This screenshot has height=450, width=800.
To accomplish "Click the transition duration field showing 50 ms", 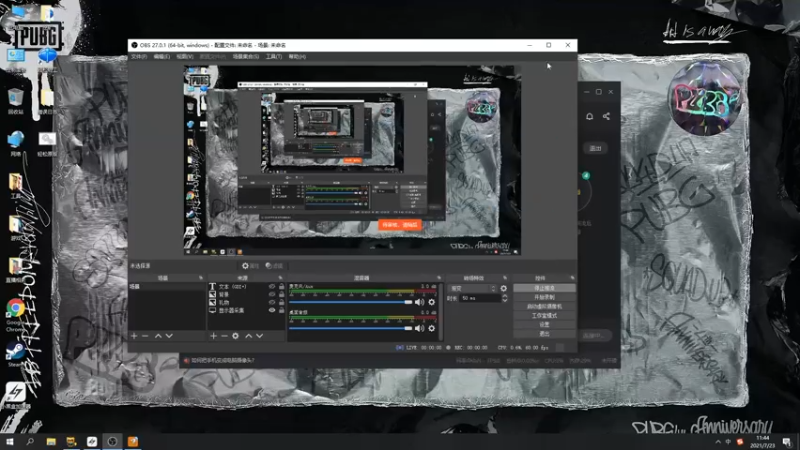I will tap(480, 298).
